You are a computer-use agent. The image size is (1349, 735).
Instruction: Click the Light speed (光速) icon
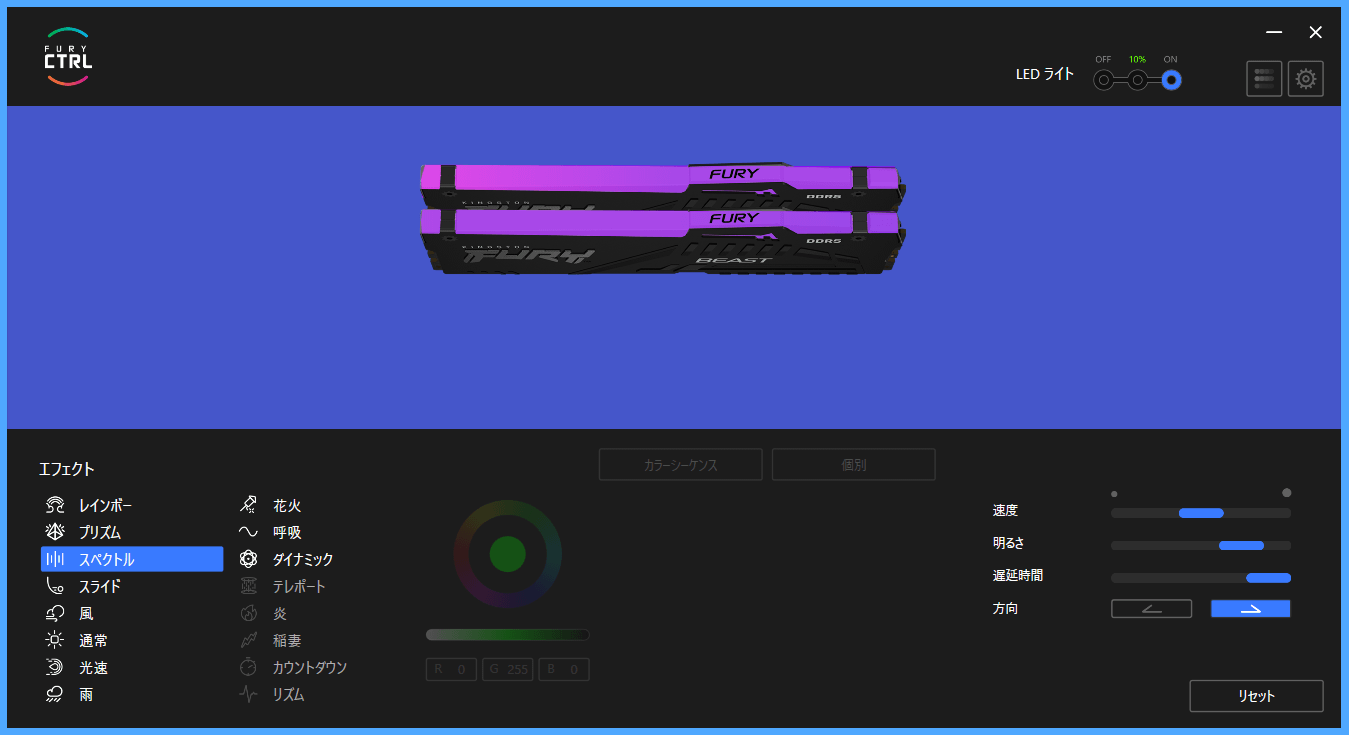pyautogui.click(x=55, y=668)
